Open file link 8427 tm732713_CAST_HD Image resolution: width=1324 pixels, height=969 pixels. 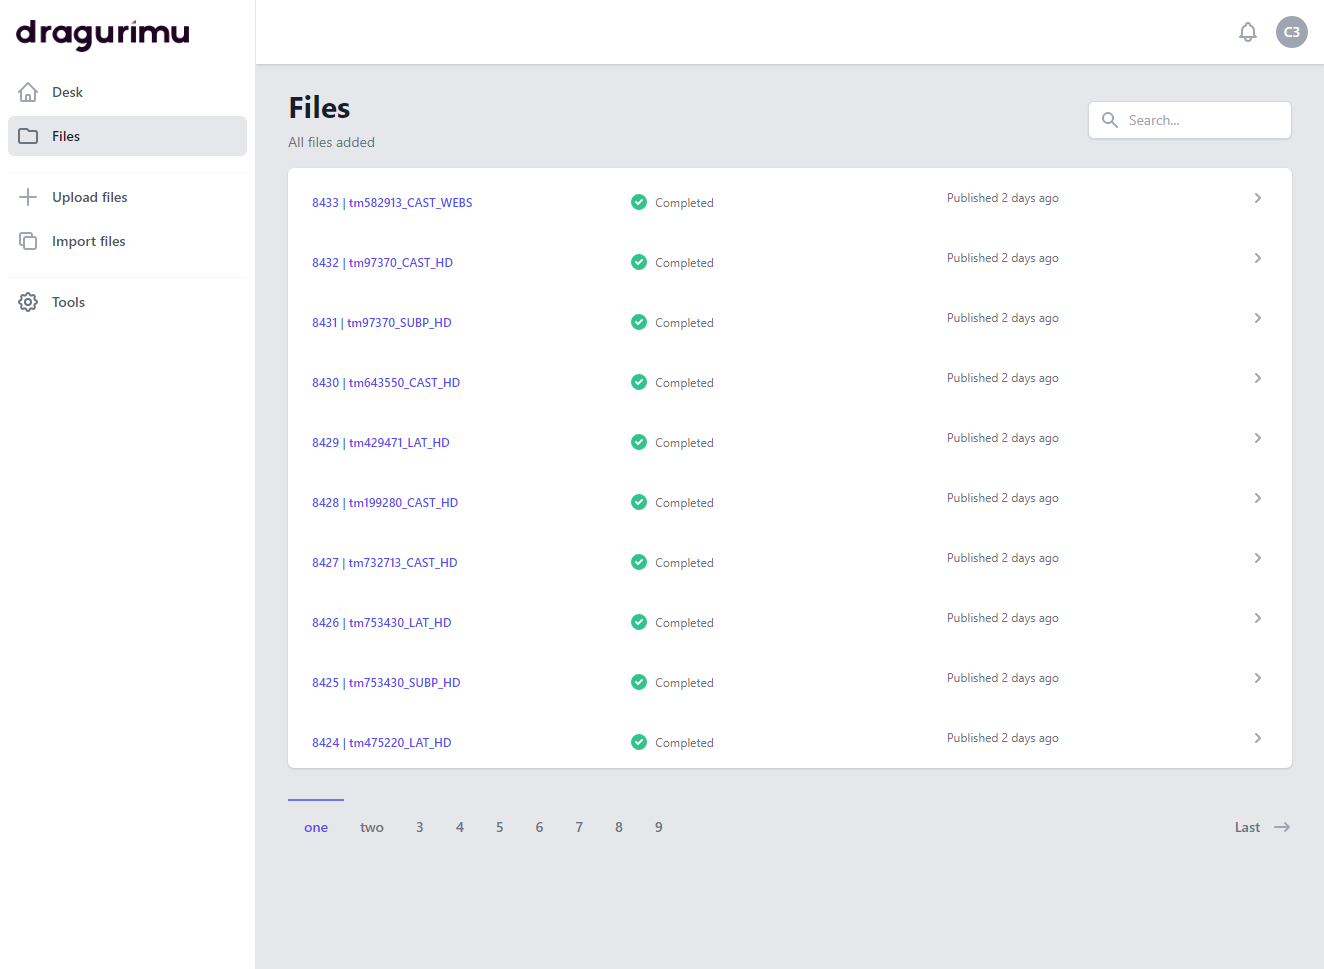384,563
